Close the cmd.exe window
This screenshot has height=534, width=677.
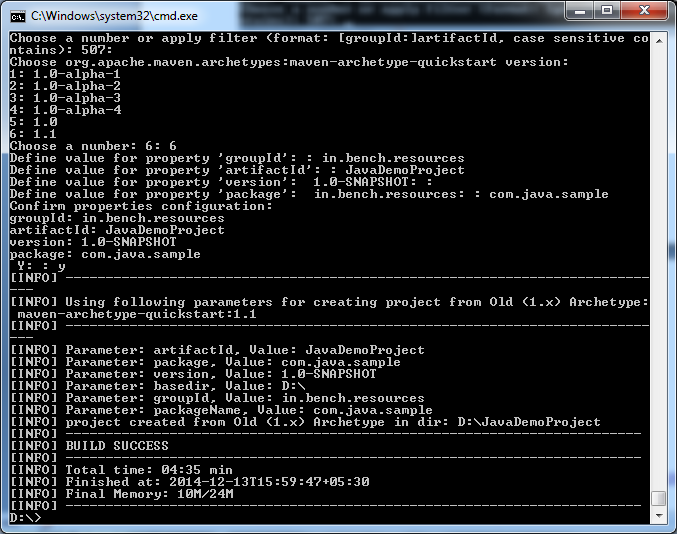coord(644,11)
